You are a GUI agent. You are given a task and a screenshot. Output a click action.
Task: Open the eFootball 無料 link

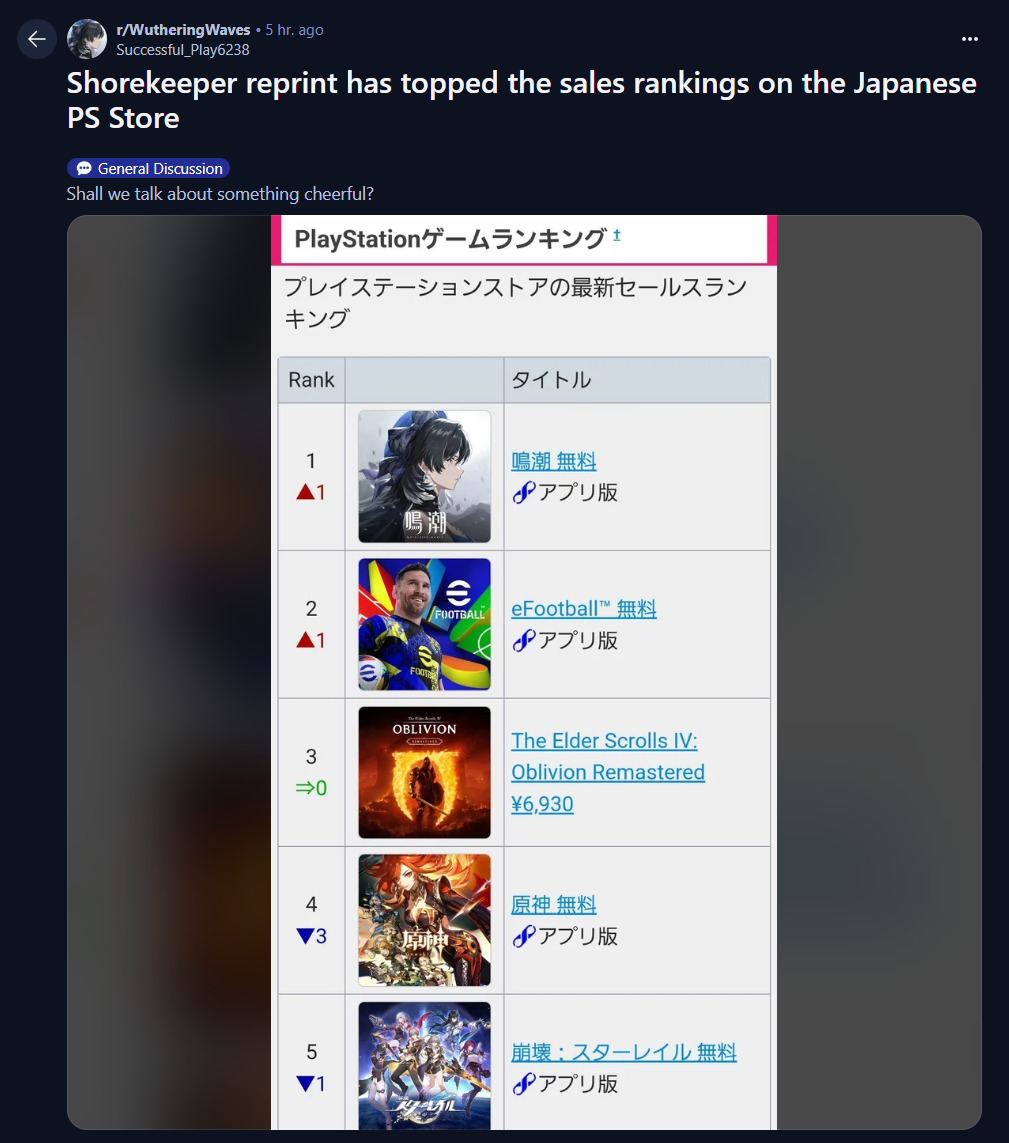click(x=583, y=609)
